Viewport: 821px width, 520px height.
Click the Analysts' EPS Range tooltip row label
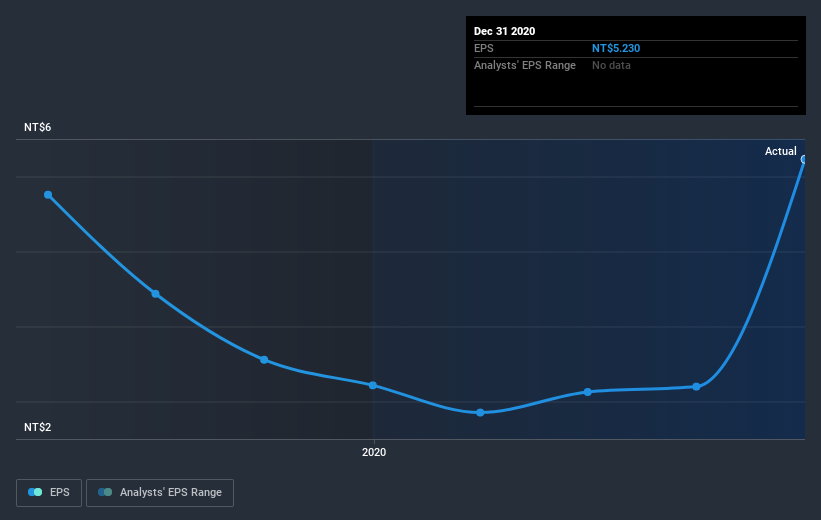point(525,65)
